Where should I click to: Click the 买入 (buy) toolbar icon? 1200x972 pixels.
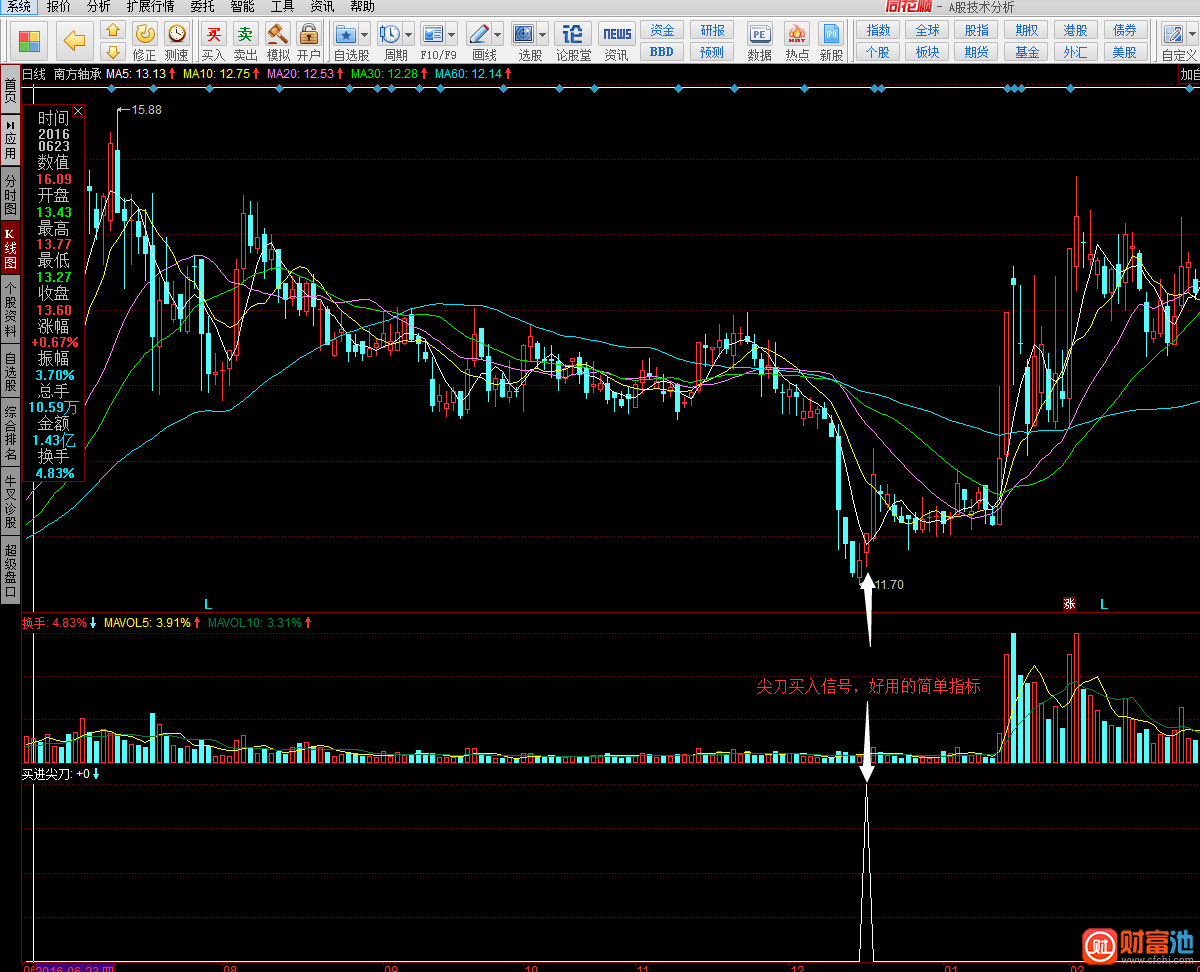pos(213,36)
